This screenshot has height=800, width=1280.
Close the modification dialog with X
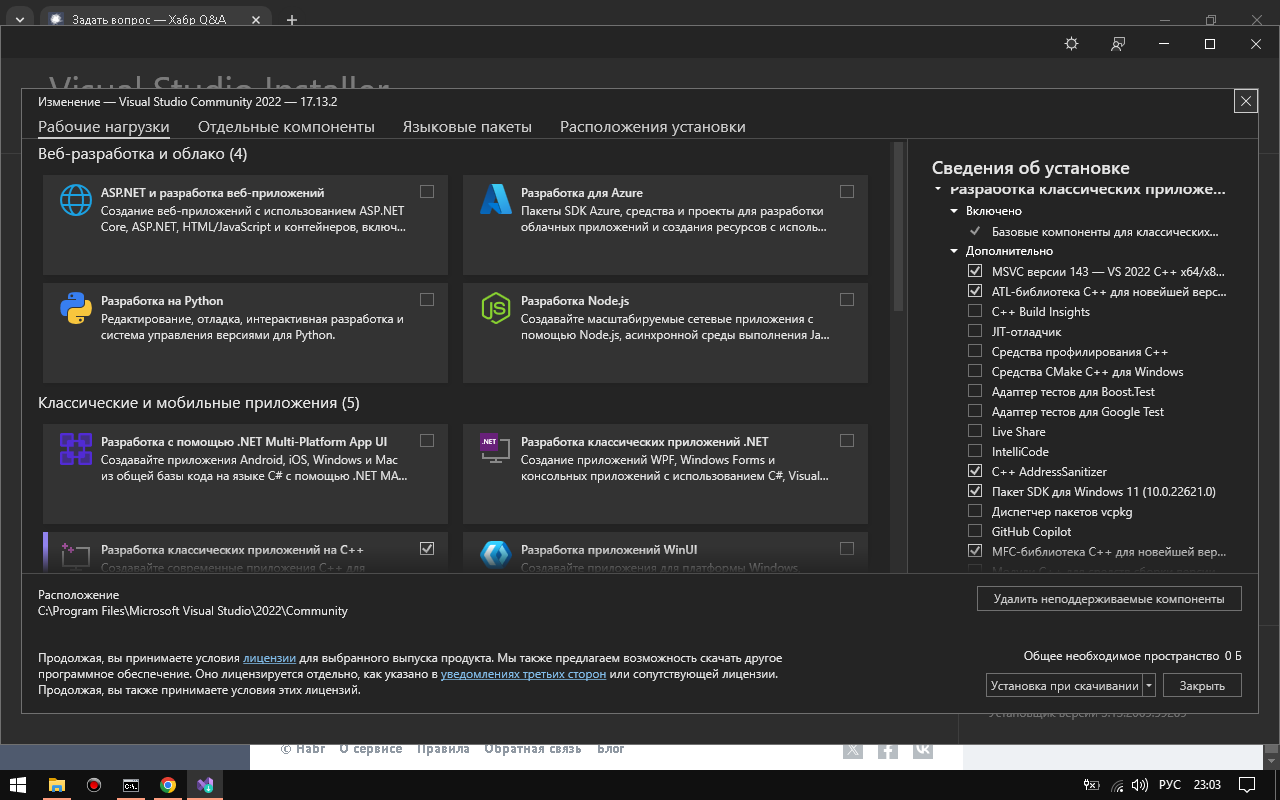click(x=1245, y=101)
